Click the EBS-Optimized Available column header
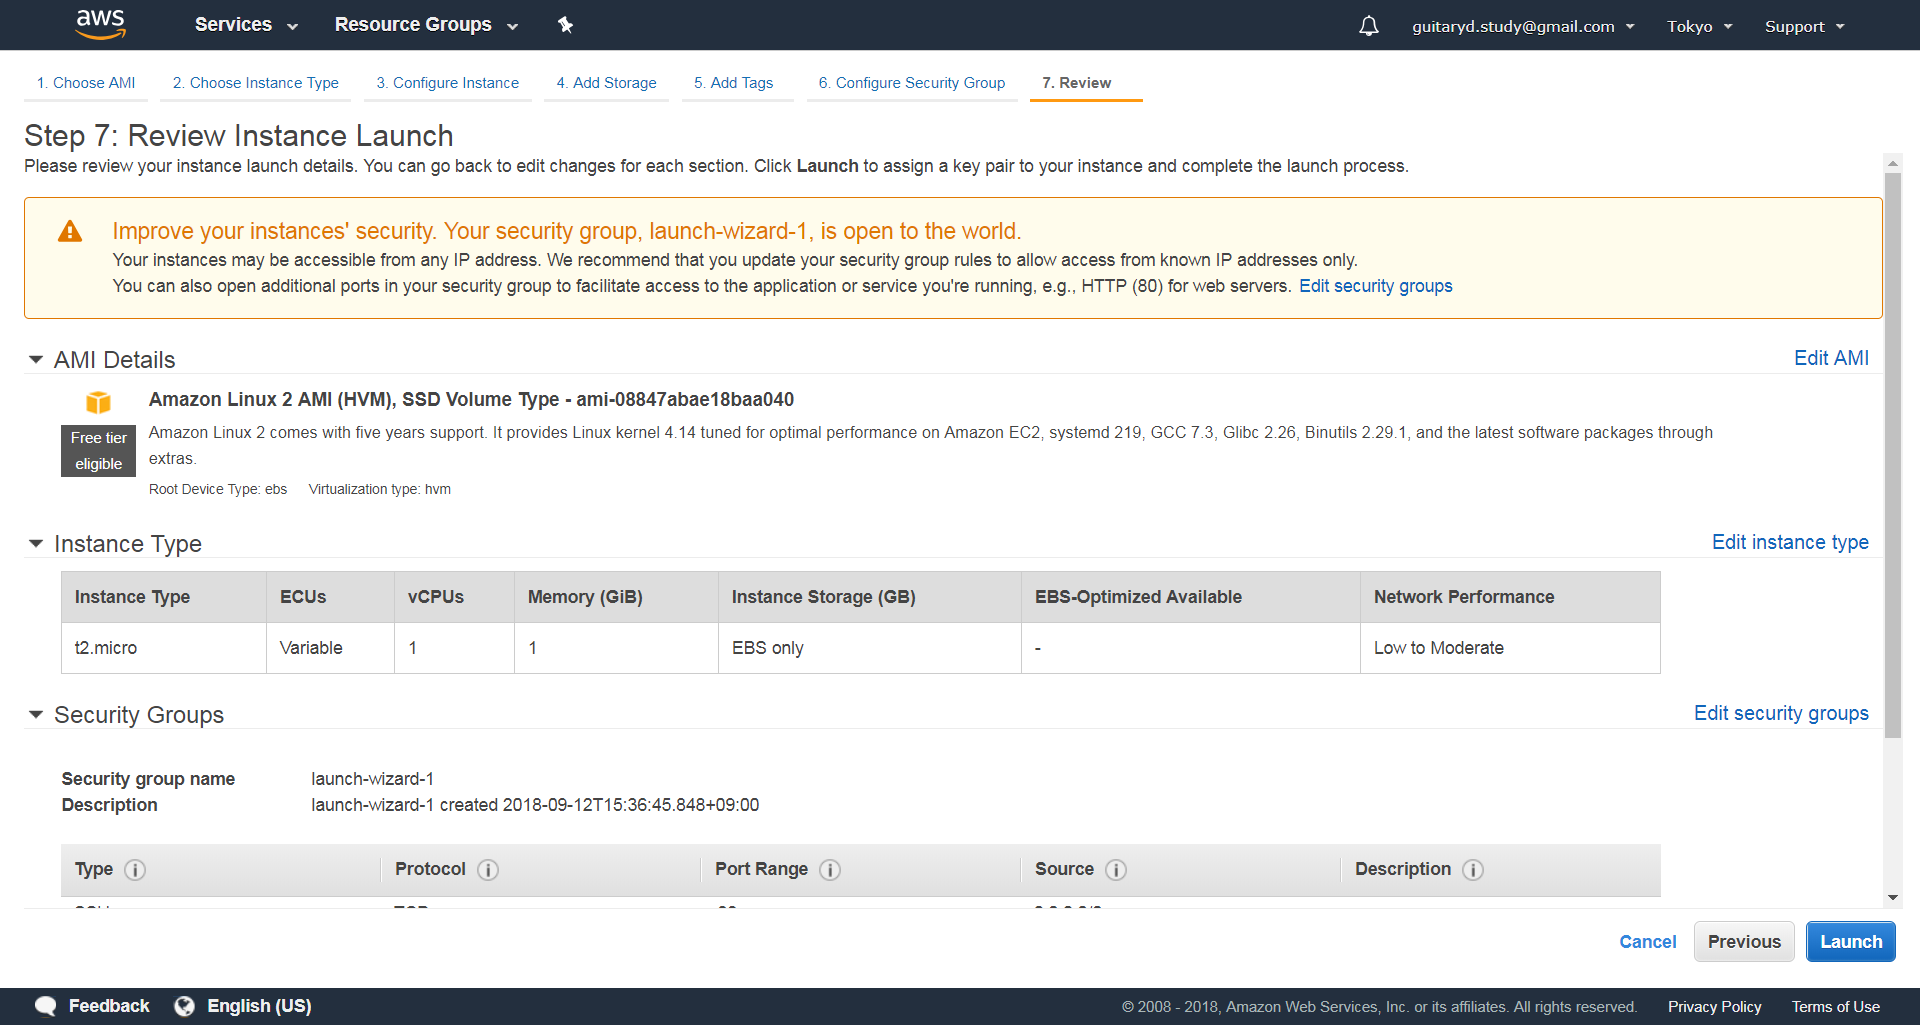 tap(1190, 597)
